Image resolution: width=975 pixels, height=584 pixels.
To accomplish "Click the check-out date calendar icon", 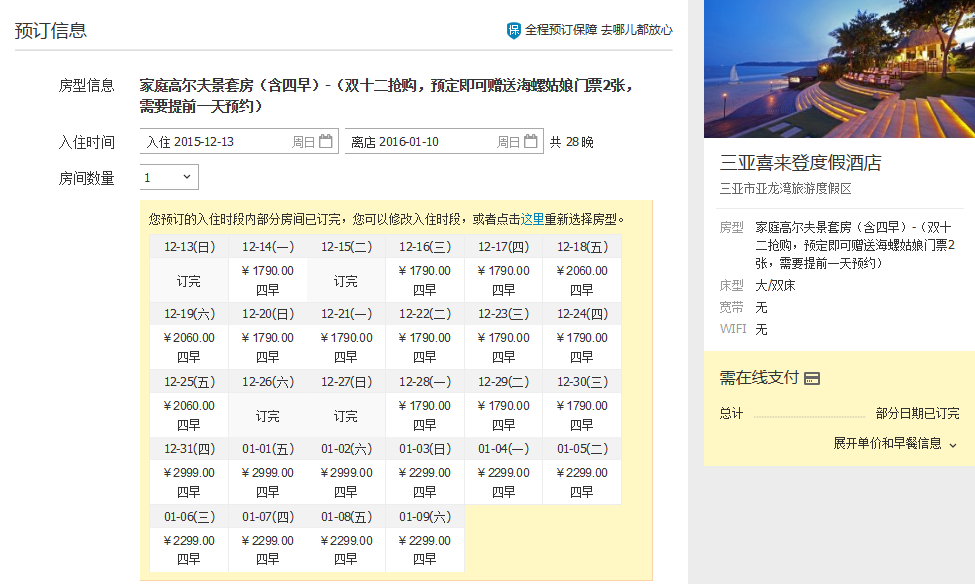I will coord(531,142).
